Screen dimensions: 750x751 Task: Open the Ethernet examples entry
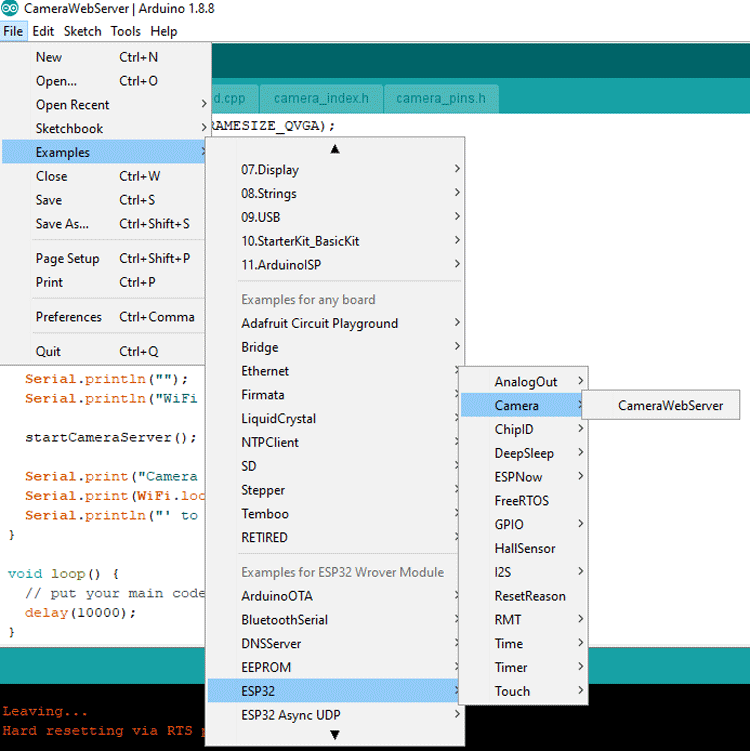334,371
